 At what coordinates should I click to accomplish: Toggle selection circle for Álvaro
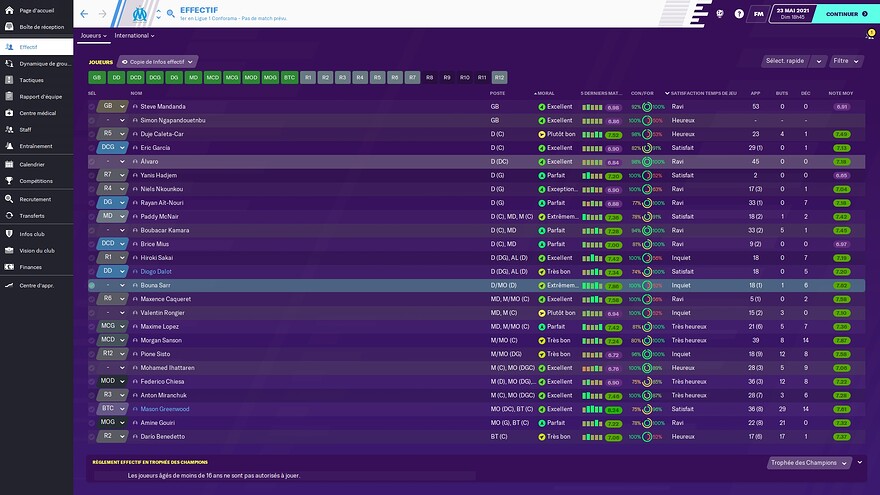point(92,161)
